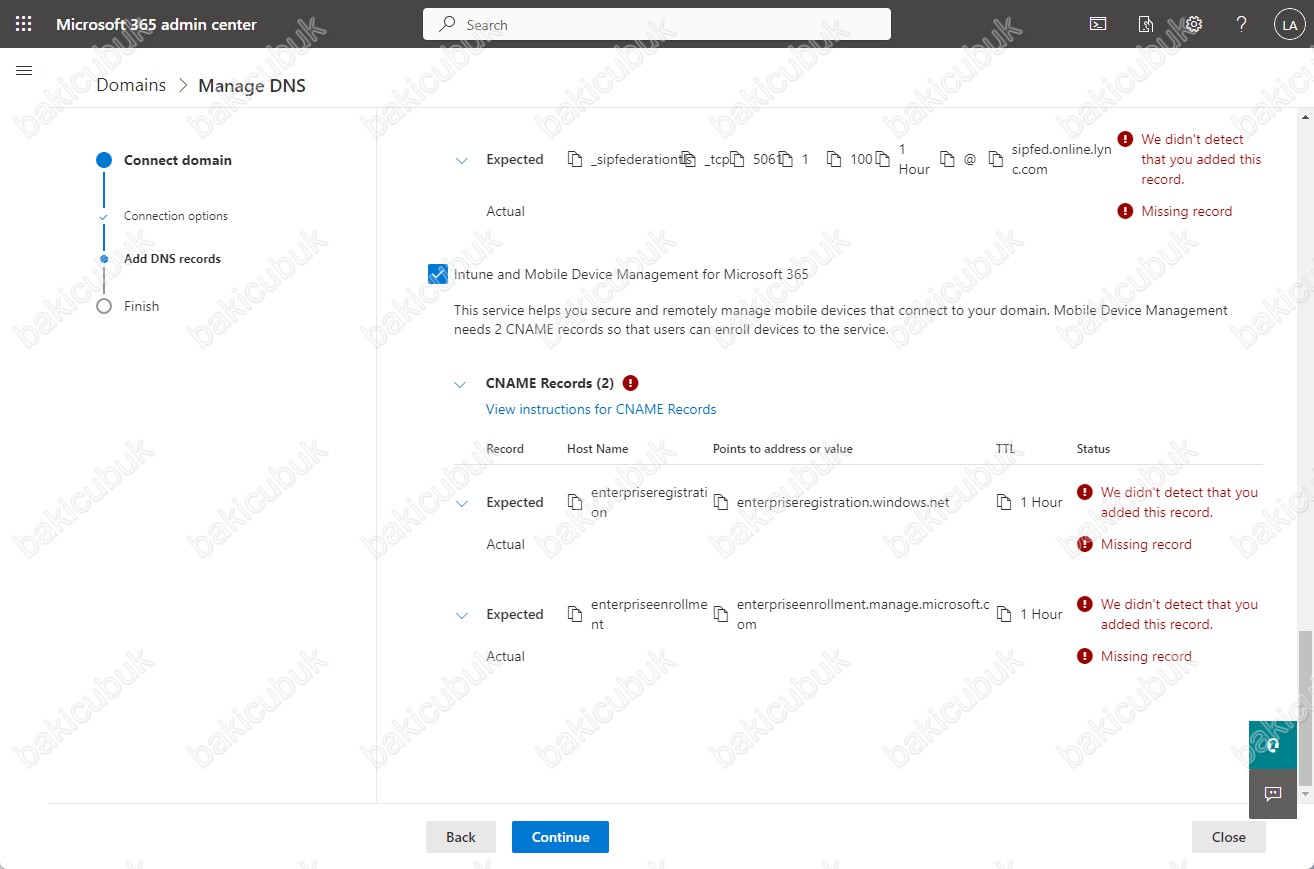Click the TTL column header
The image size is (1314, 869).
pos(1005,449)
